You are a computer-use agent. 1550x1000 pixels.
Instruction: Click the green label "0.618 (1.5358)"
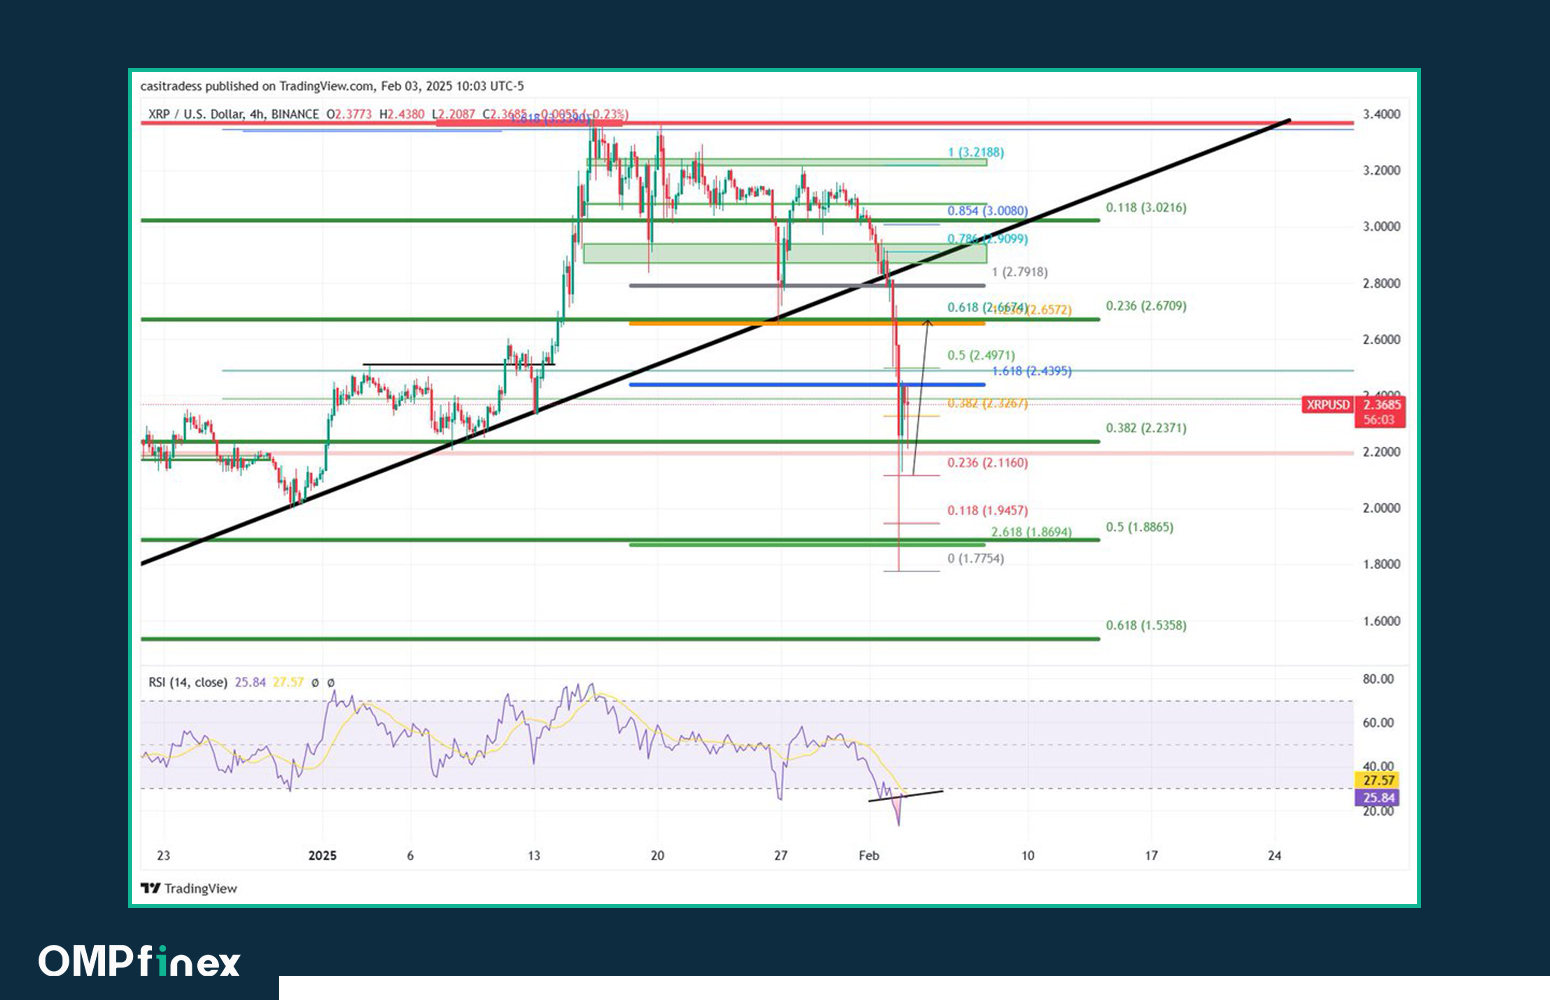point(1146,626)
